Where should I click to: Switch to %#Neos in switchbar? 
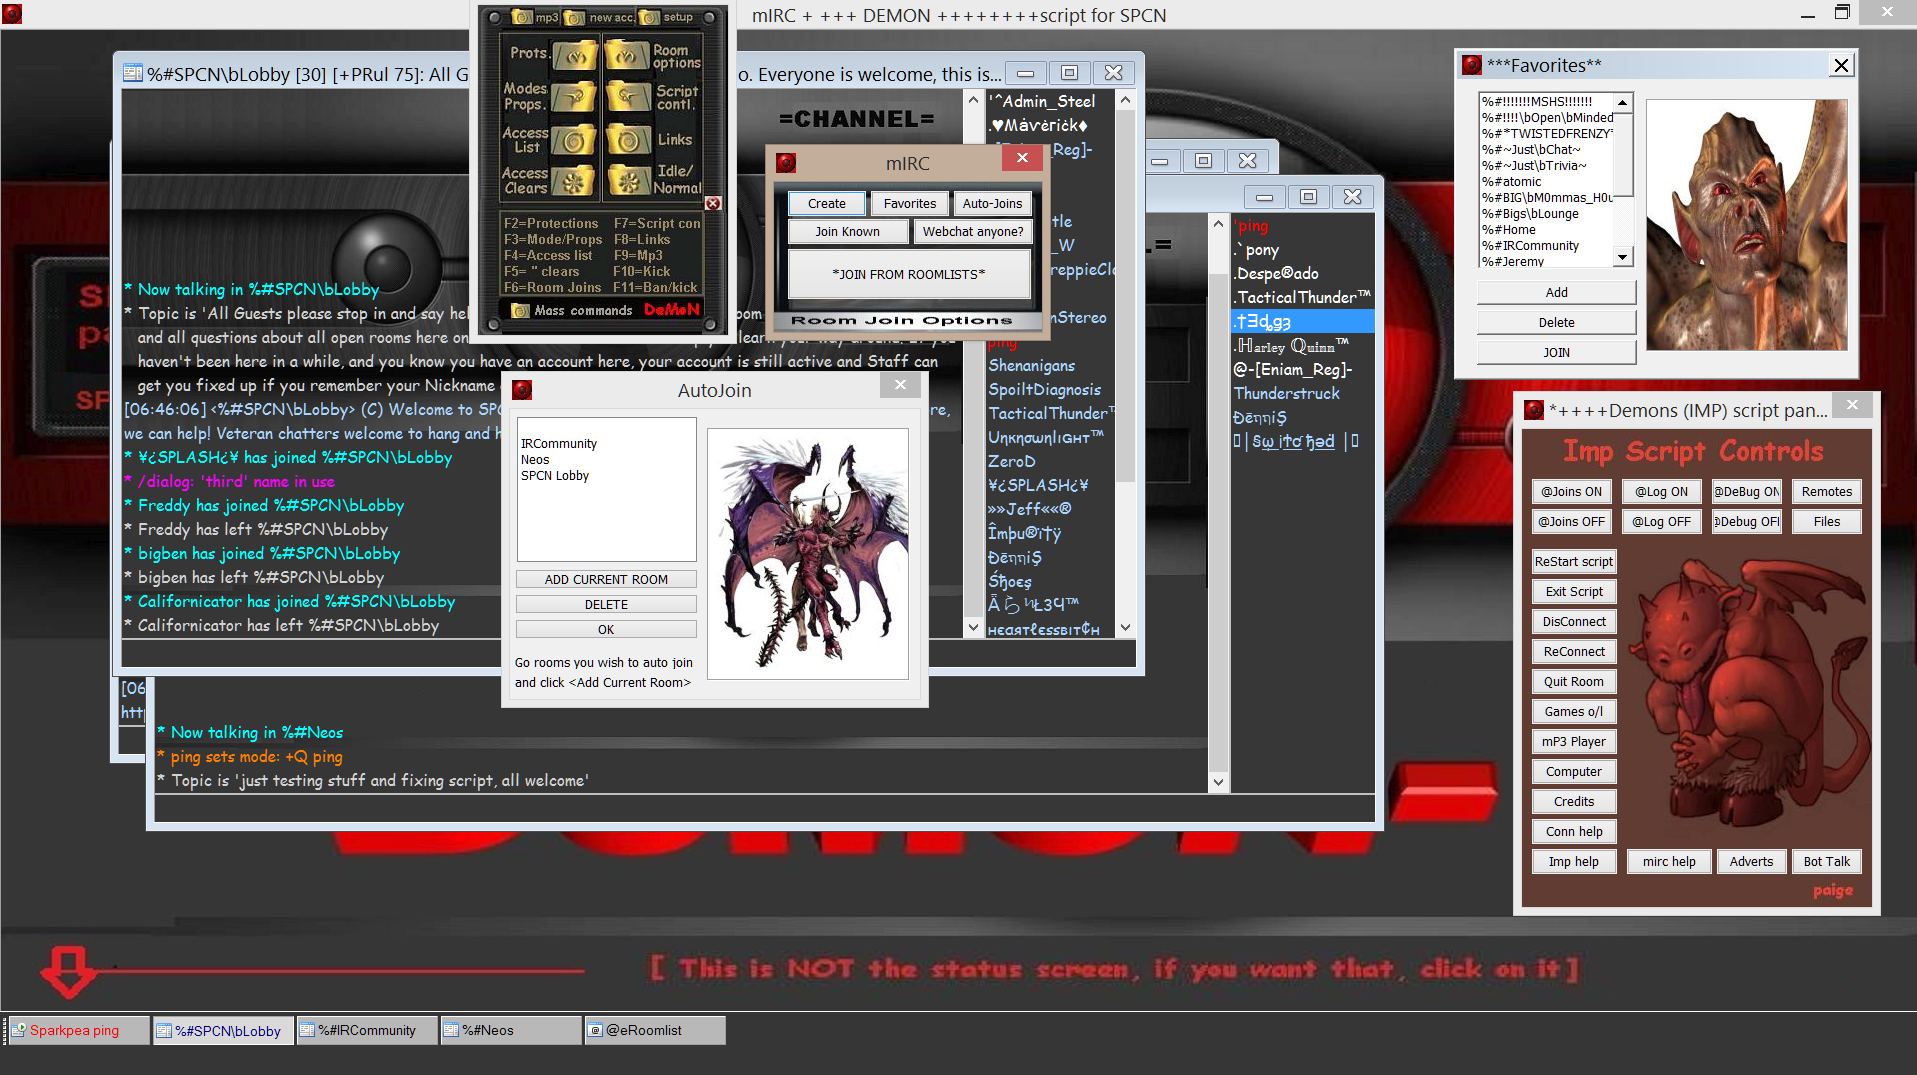(511, 1030)
